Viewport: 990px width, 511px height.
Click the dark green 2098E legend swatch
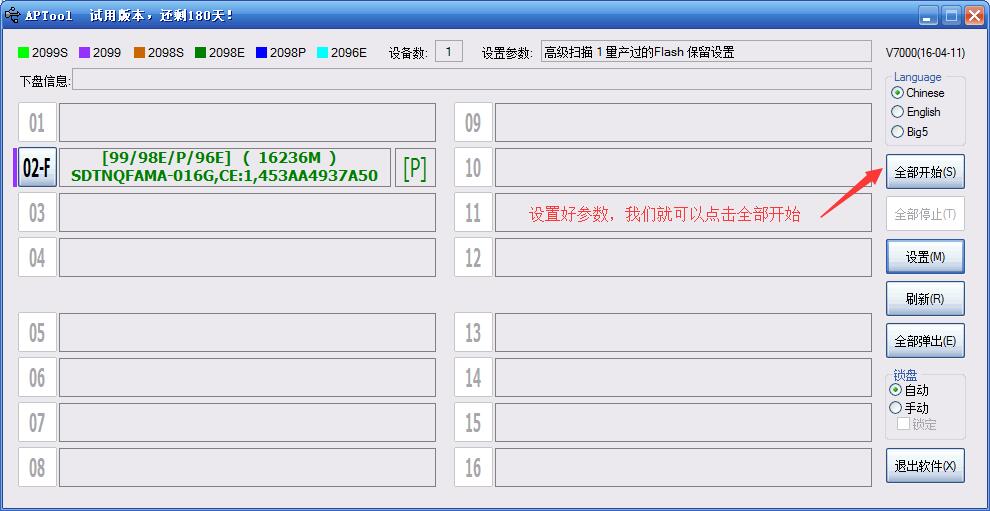pyautogui.click(x=201, y=52)
